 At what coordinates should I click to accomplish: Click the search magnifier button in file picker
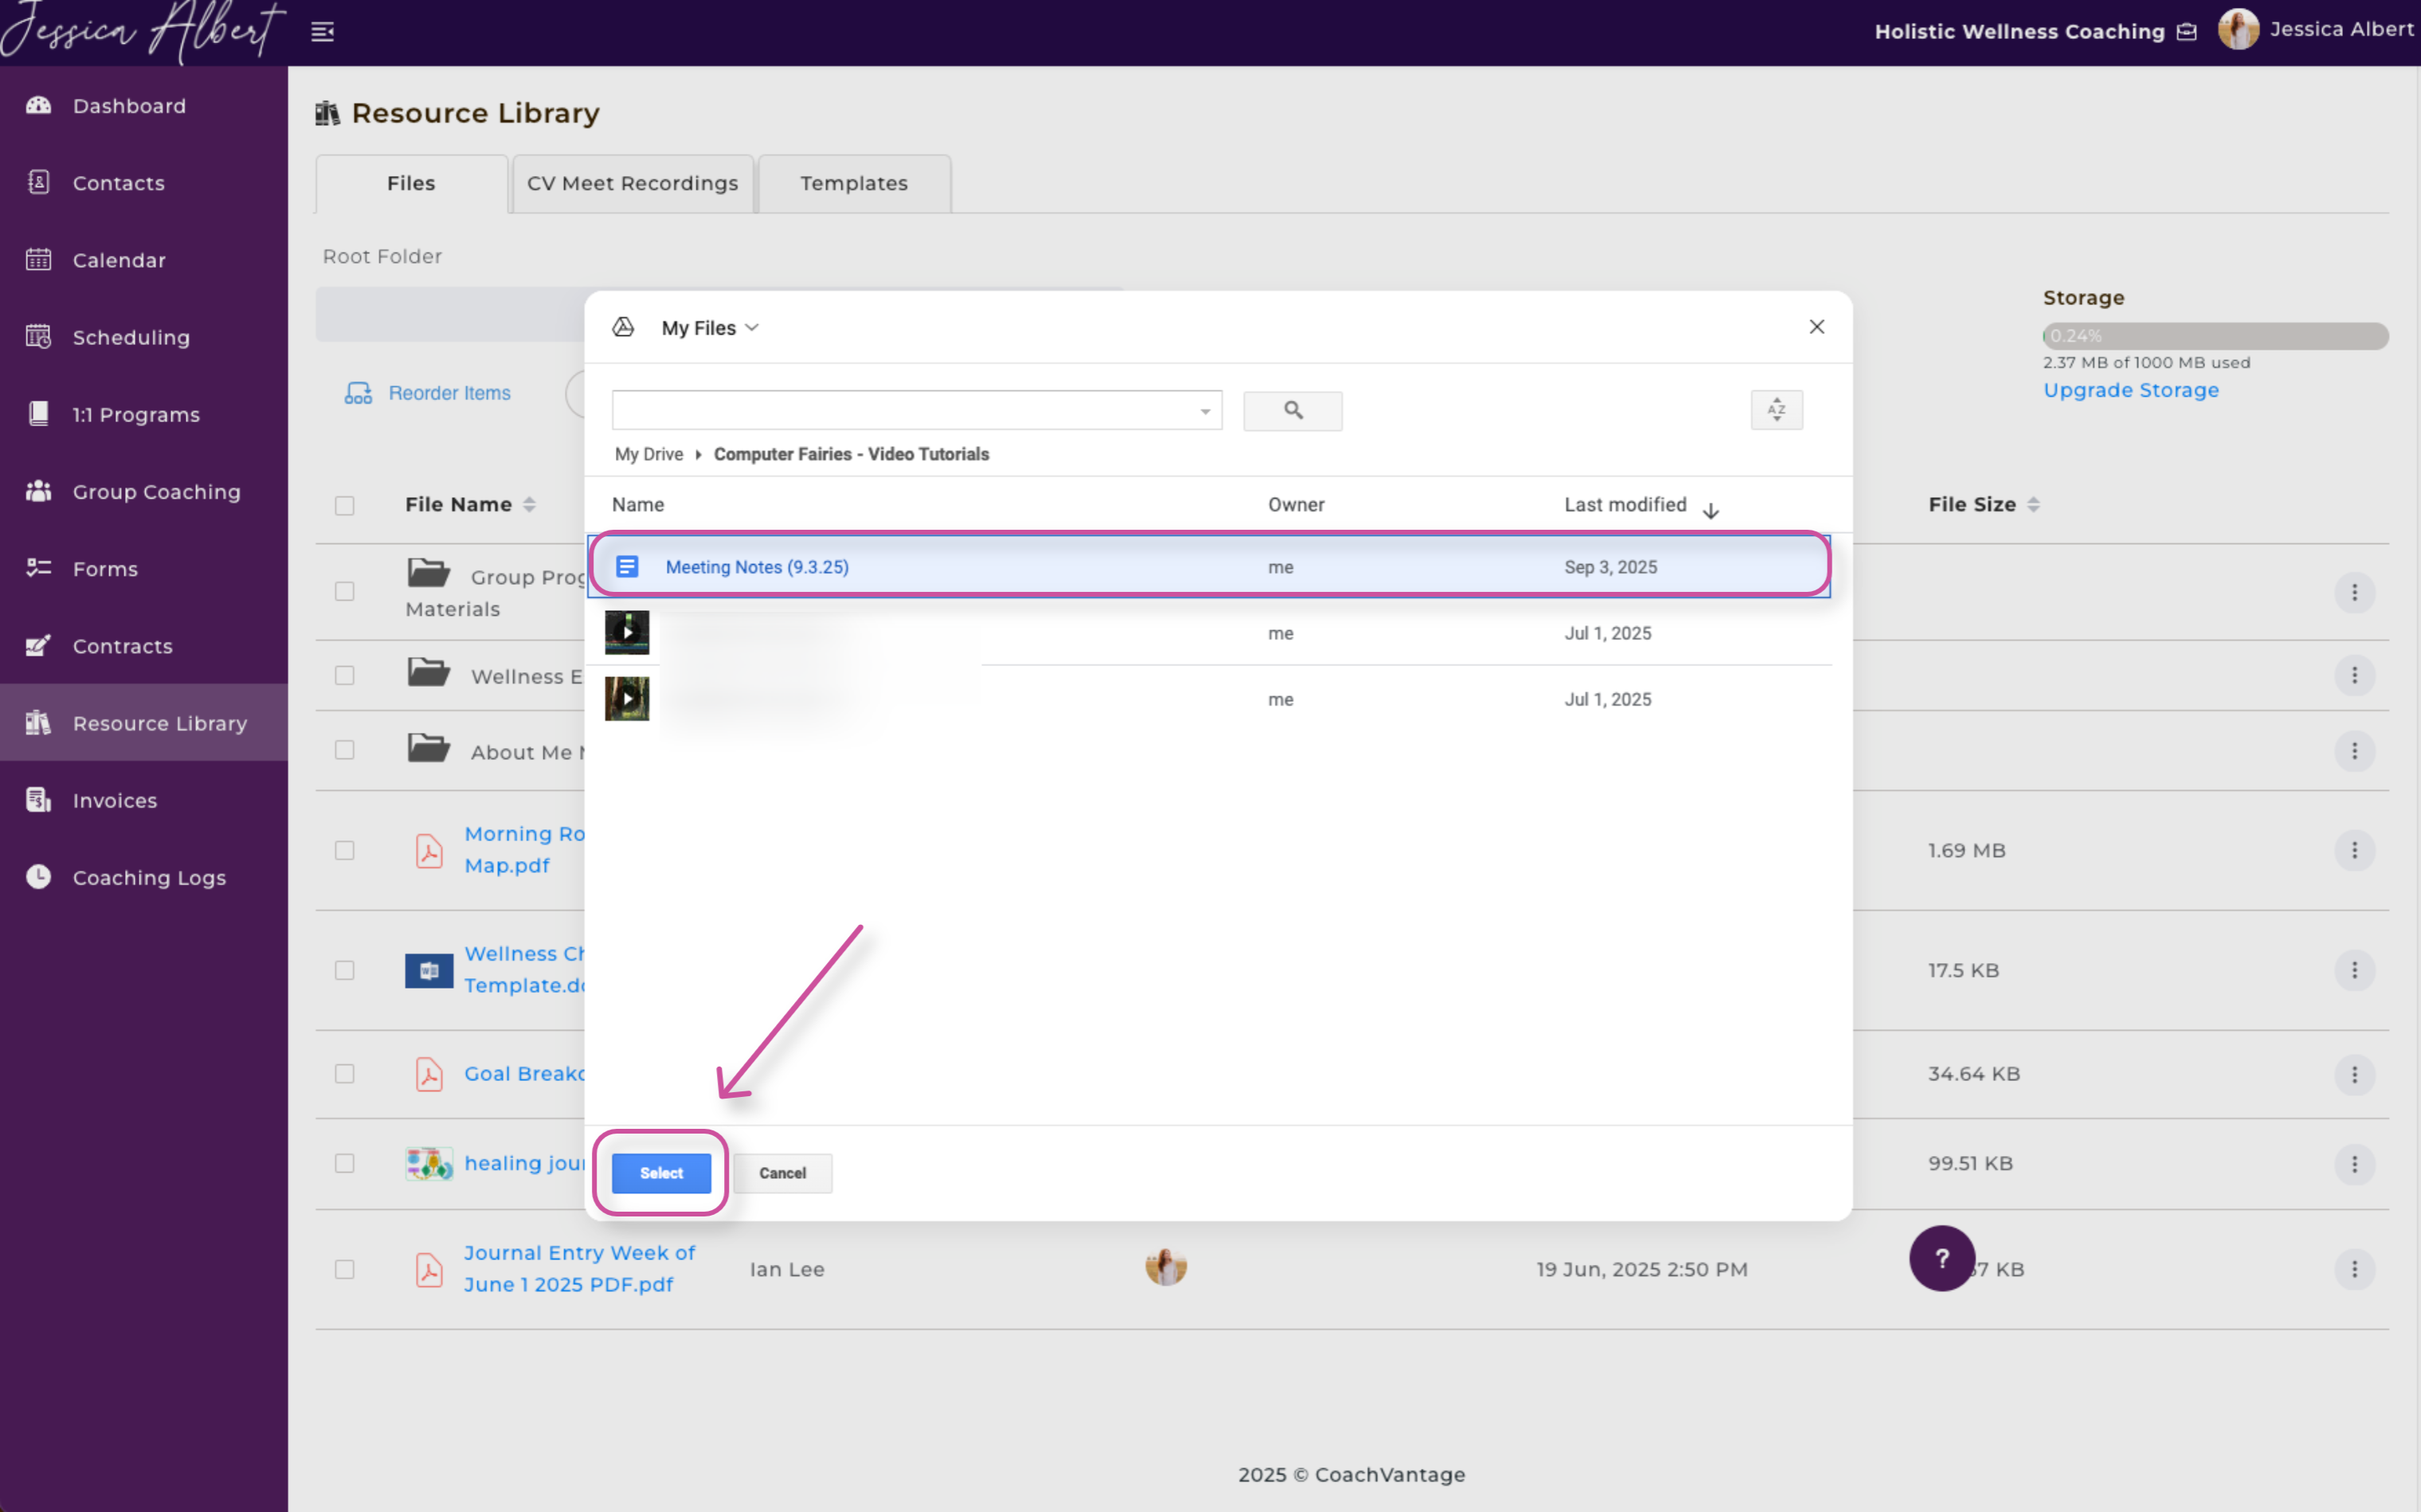click(1292, 410)
